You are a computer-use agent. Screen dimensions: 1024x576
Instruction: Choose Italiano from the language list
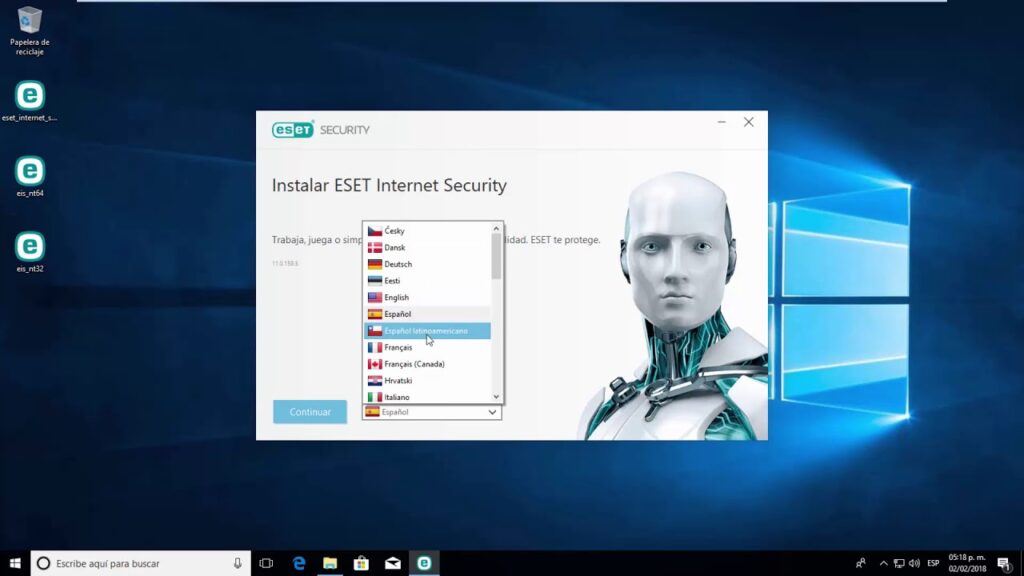(427, 397)
